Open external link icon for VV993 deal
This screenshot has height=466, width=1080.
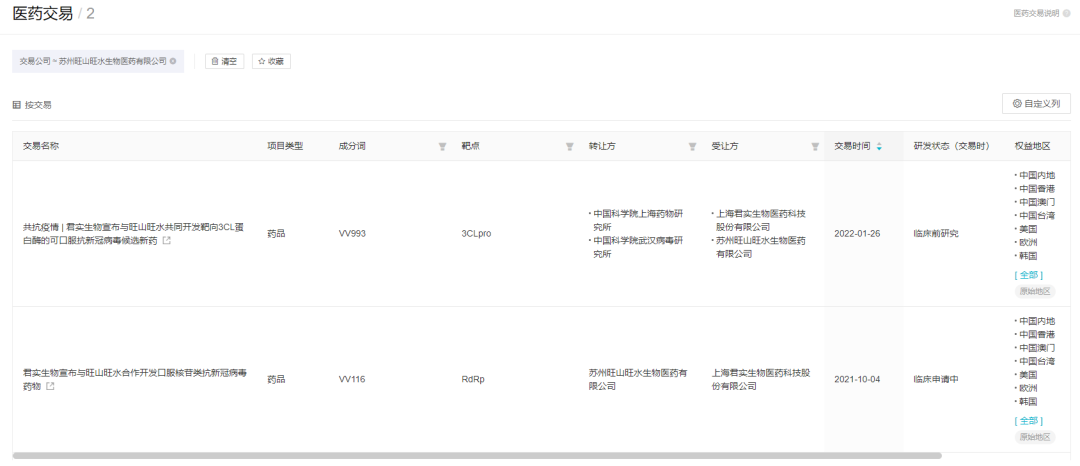click(166, 241)
